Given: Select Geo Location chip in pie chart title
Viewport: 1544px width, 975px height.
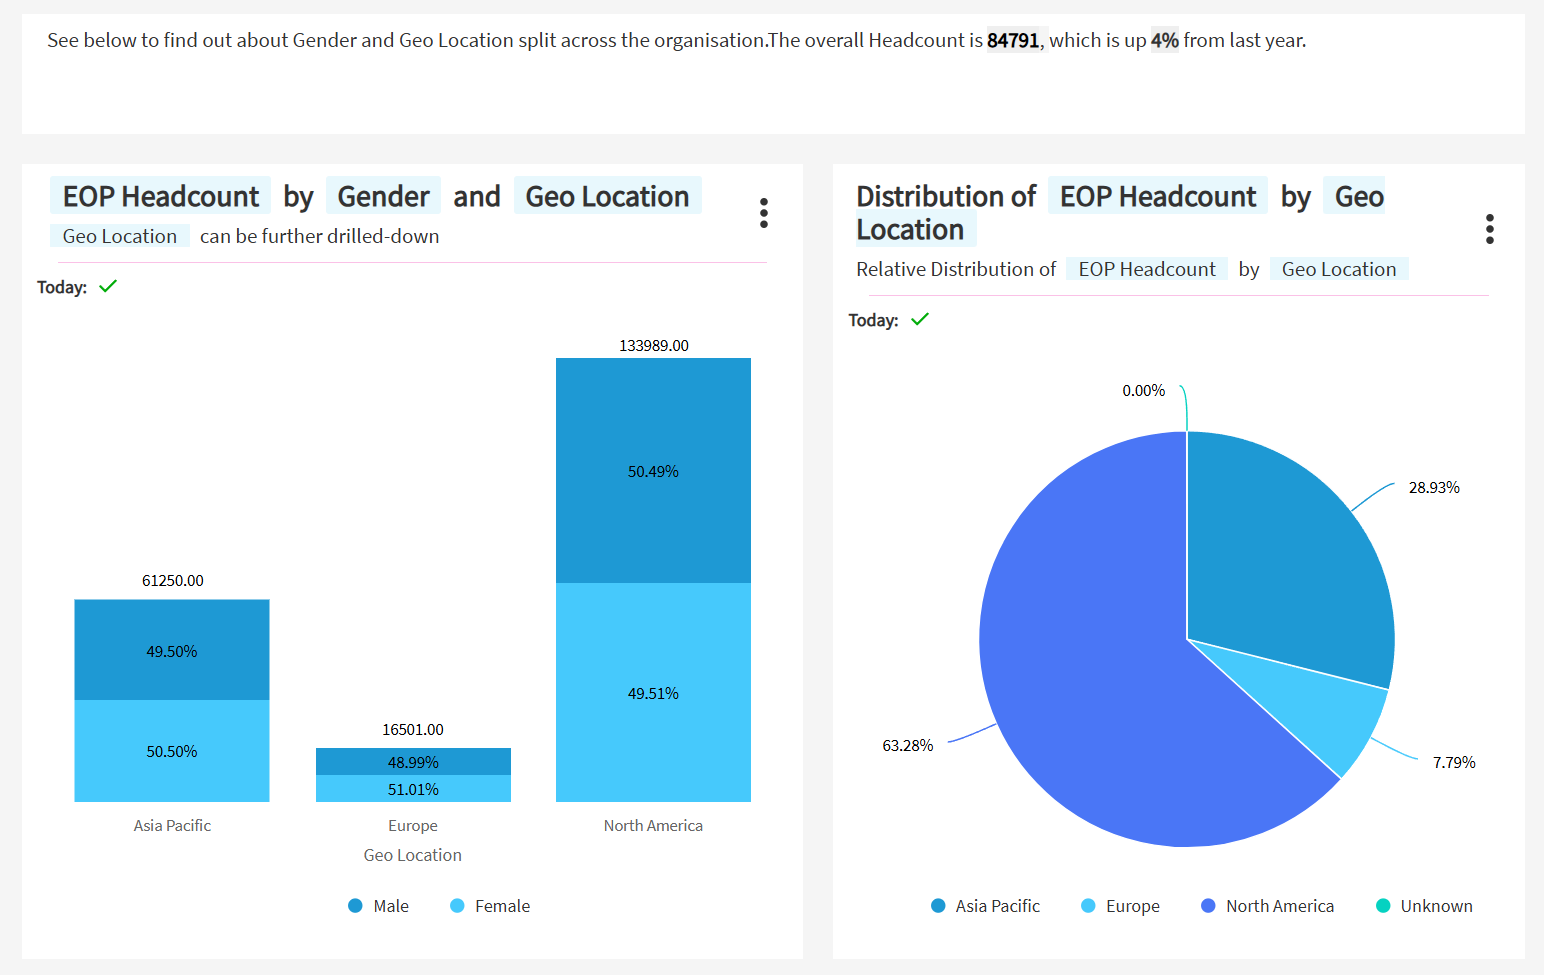Looking at the screenshot, I should pyautogui.click(x=1120, y=213).
